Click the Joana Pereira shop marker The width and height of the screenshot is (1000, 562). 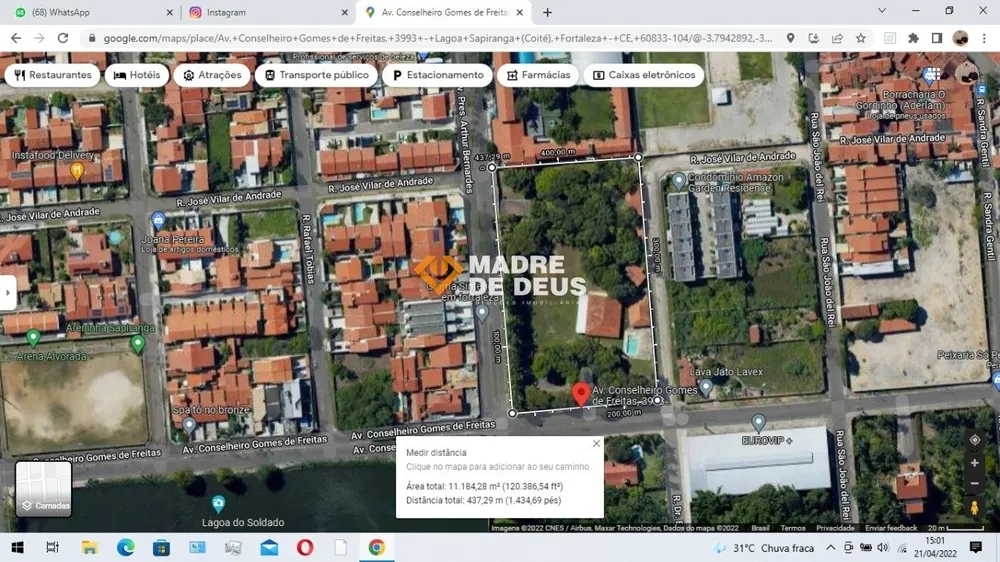158,221
